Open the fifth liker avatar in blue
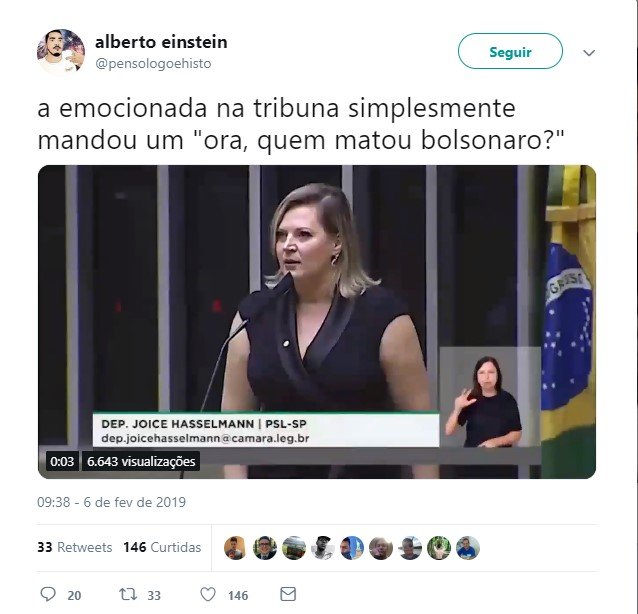 coord(352,548)
